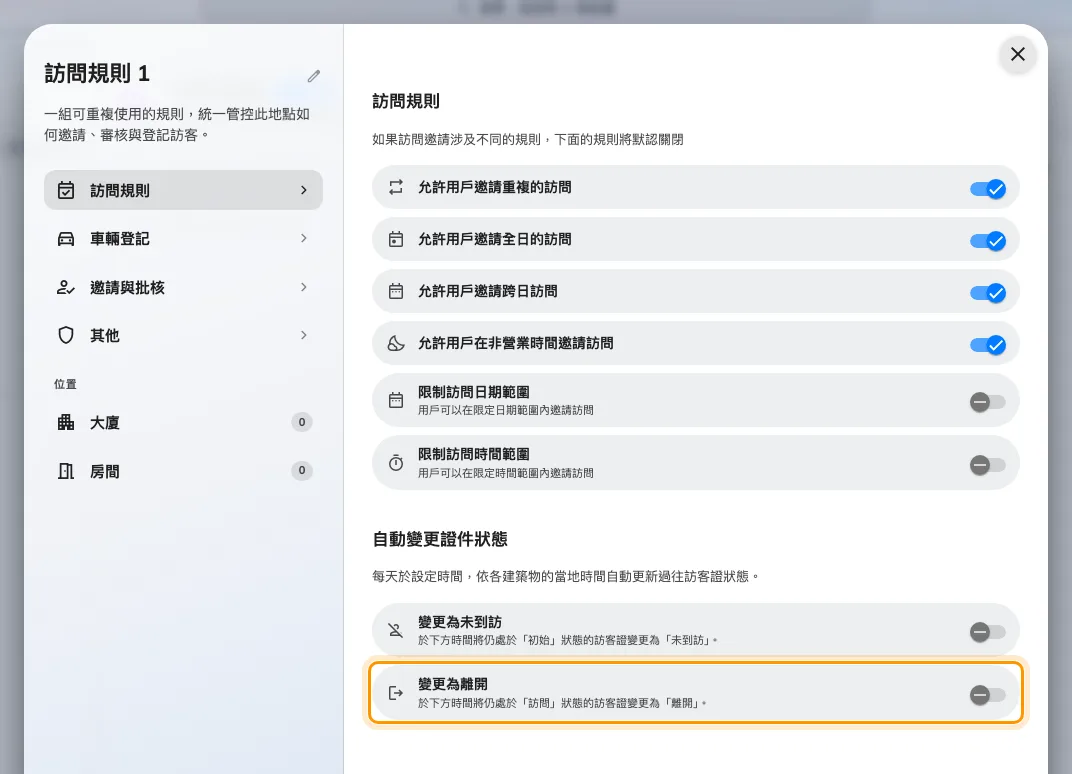Image resolution: width=1072 pixels, height=774 pixels.
Task: Click 用戶可以在限定日期範圍內邀請訪問 description
Action: (x=505, y=410)
